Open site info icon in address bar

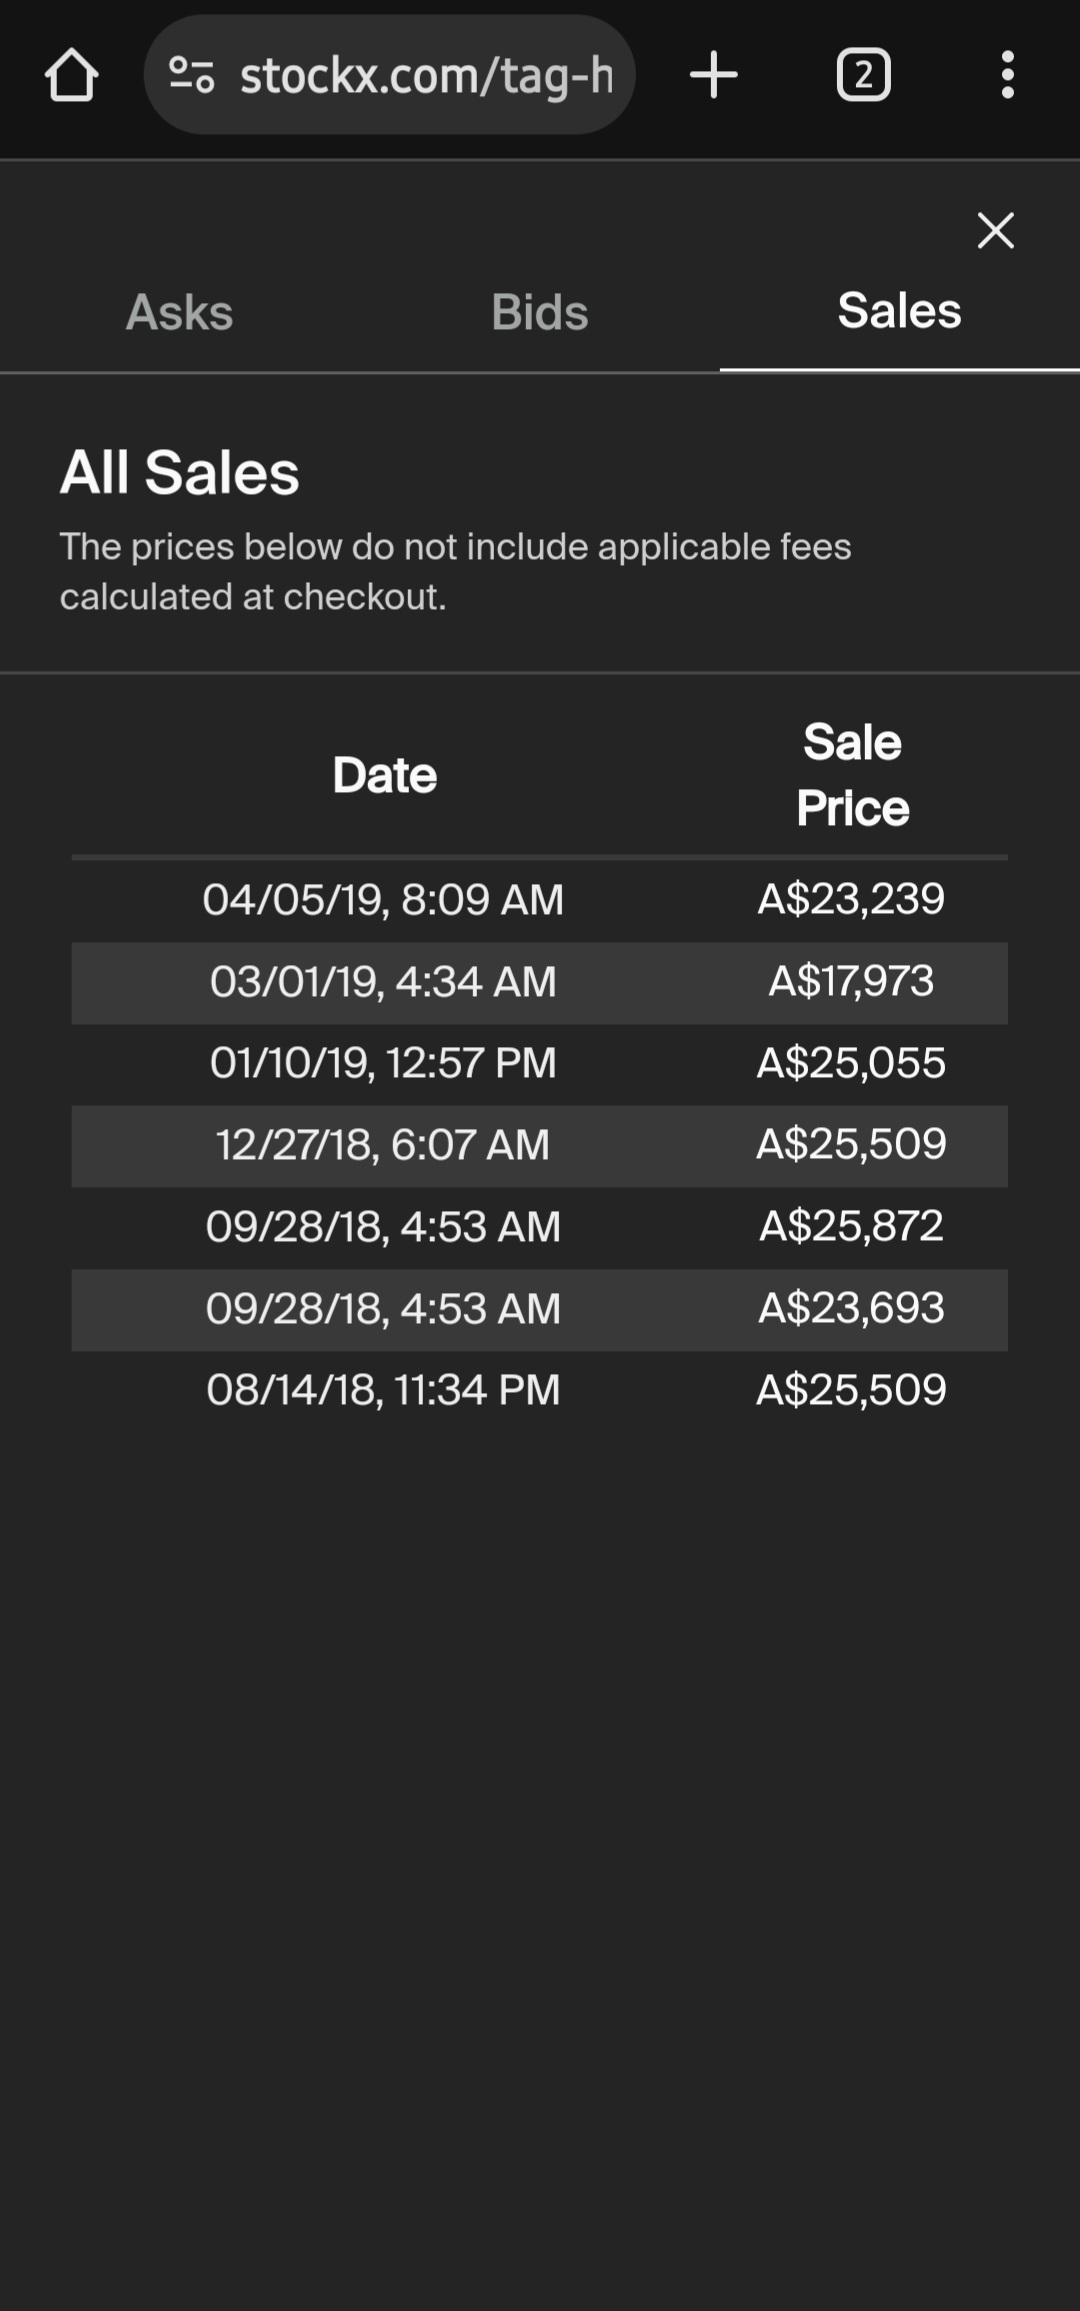[191, 75]
